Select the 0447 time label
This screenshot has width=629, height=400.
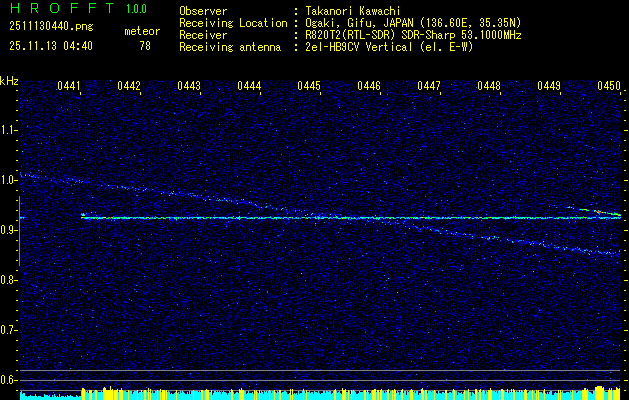pyautogui.click(x=429, y=87)
